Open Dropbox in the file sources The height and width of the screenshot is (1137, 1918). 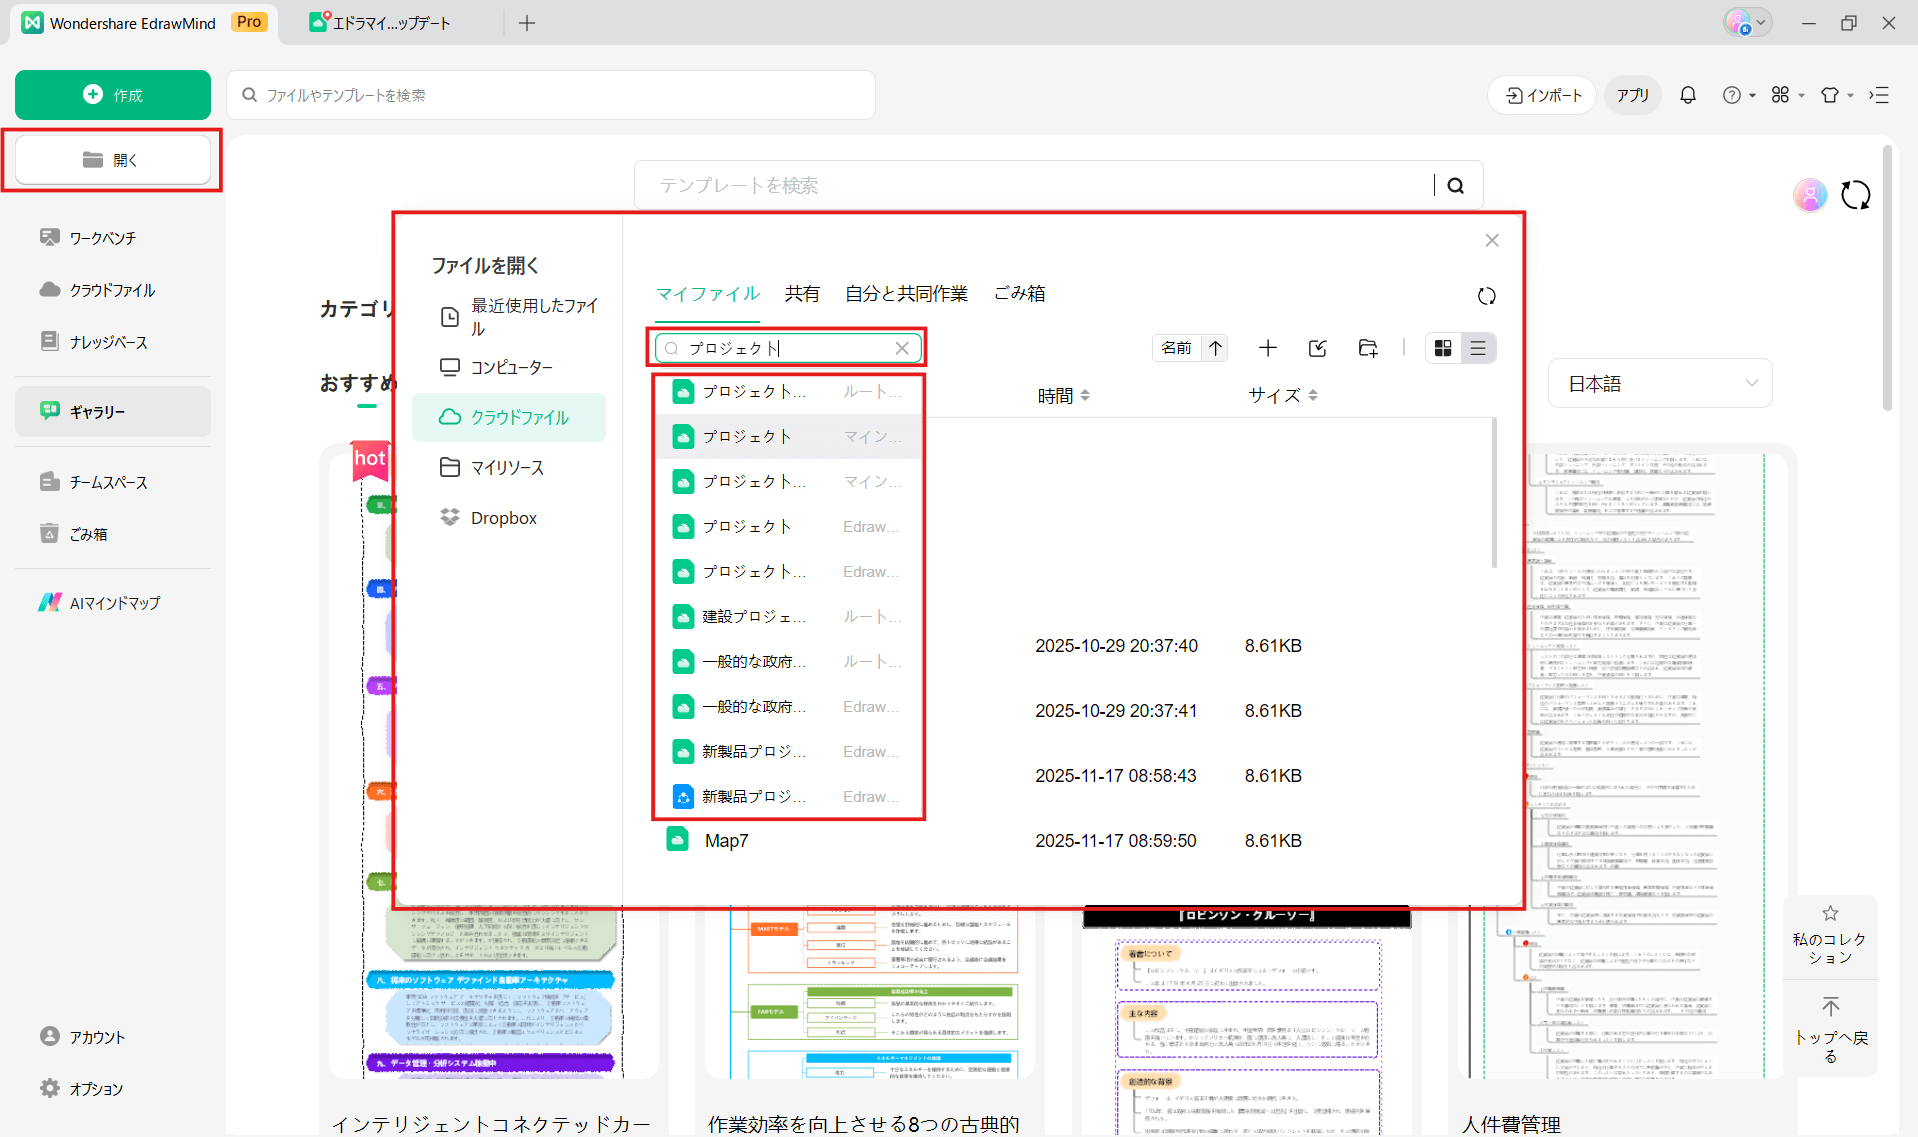tap(503, 518)
